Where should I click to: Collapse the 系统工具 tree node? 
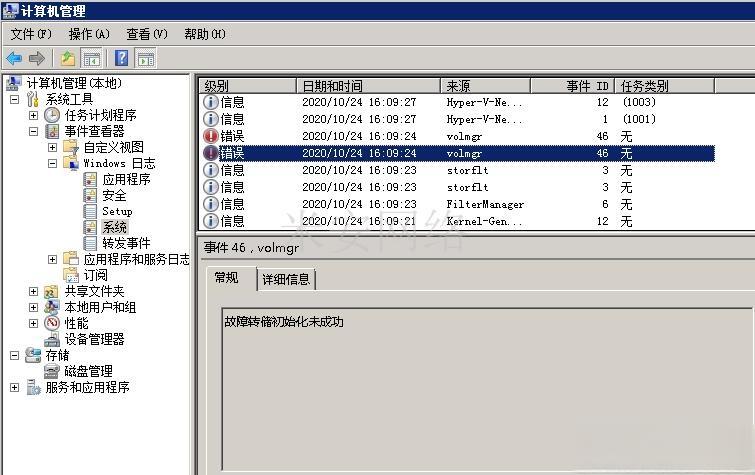coord(14,99)
